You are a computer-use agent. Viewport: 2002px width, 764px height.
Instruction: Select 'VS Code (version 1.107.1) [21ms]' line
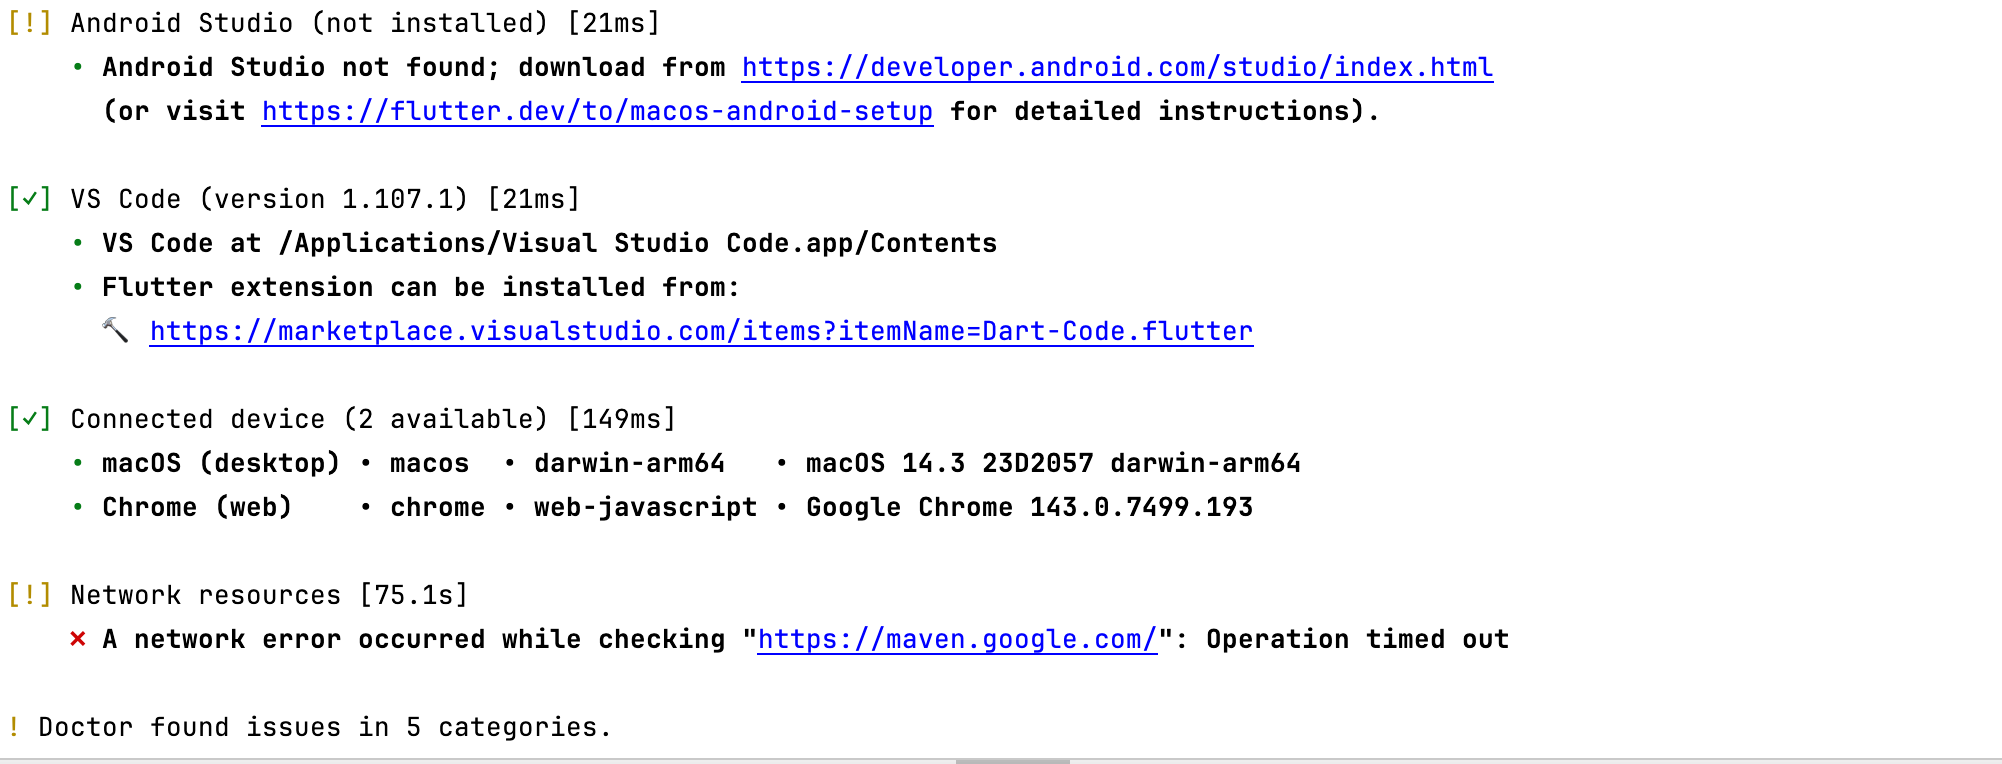click(325, 199)
